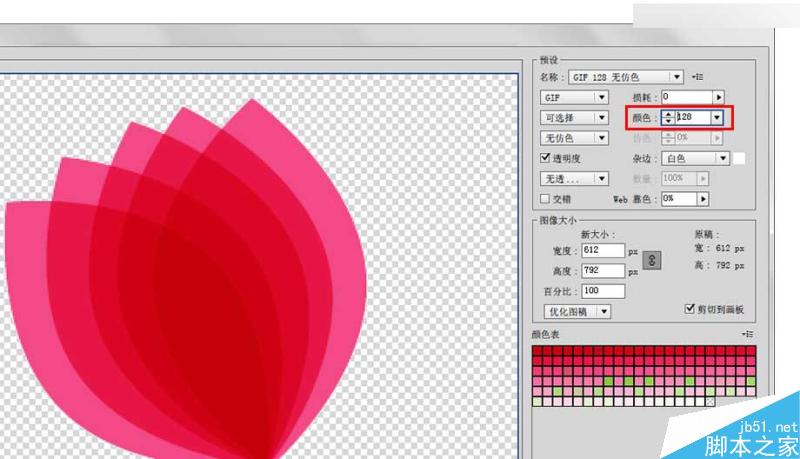Open the preset menu icon beside 名称

pyautogui.click(x=697, y=77)
